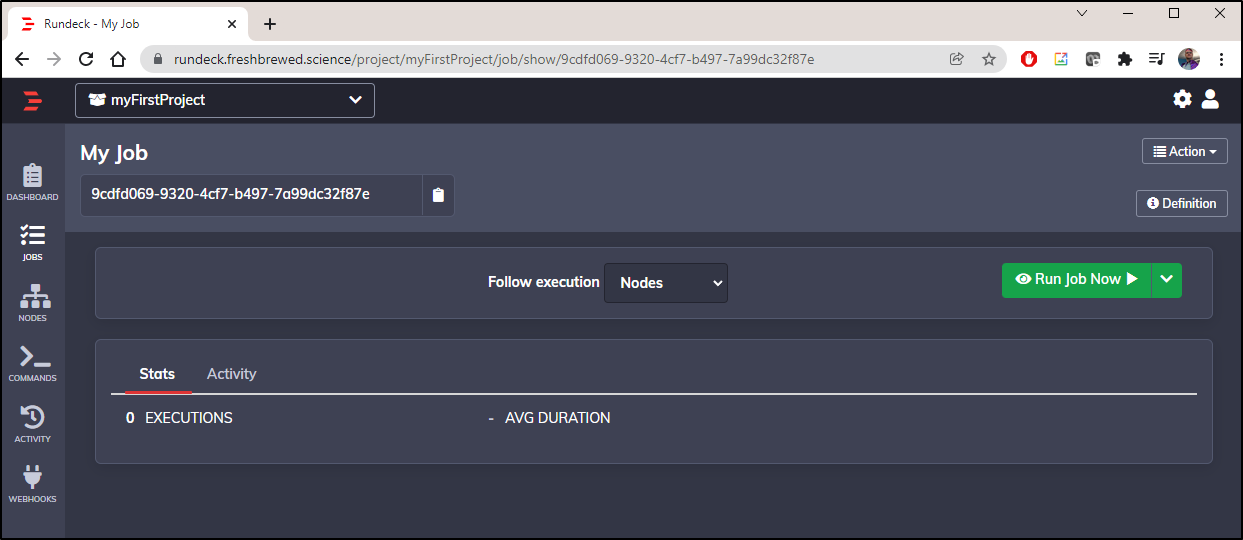Open the Webhooks sidebar item

coord(32,484)
